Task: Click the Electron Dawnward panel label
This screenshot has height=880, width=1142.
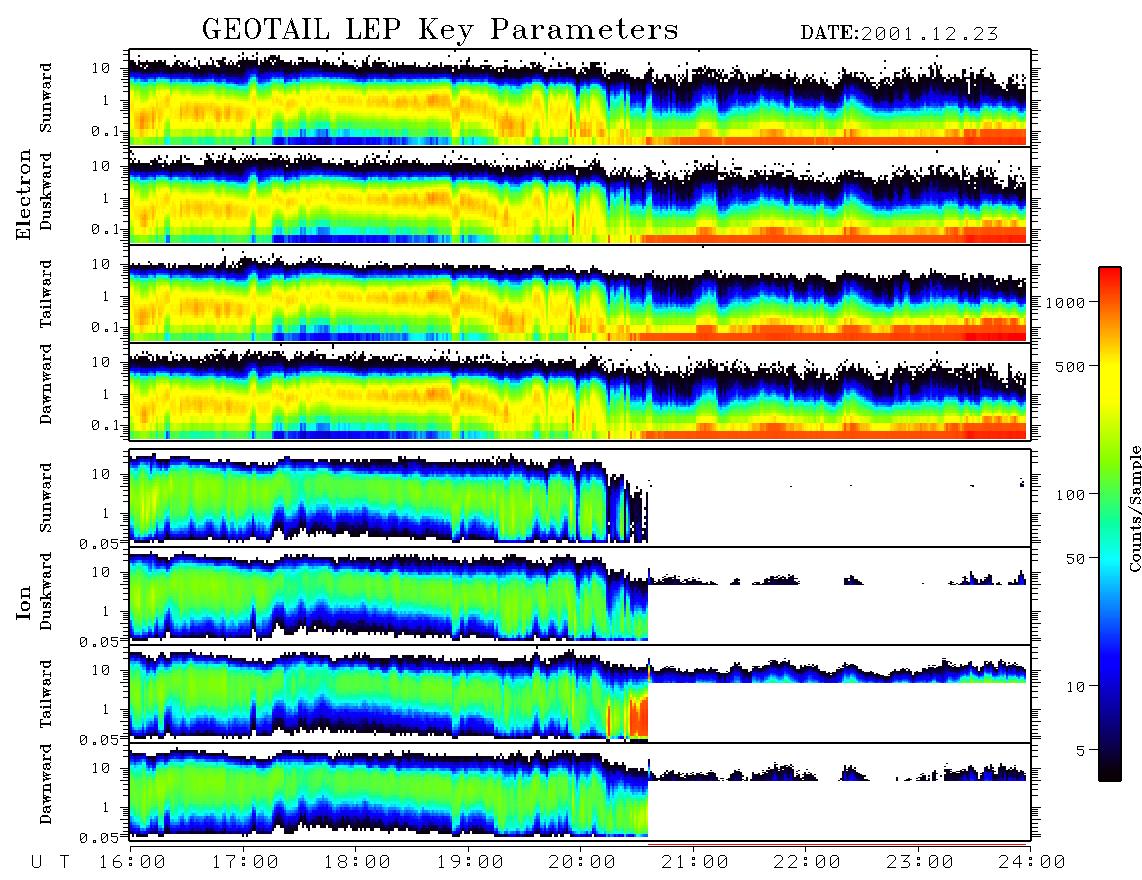Action: point(46,385)
